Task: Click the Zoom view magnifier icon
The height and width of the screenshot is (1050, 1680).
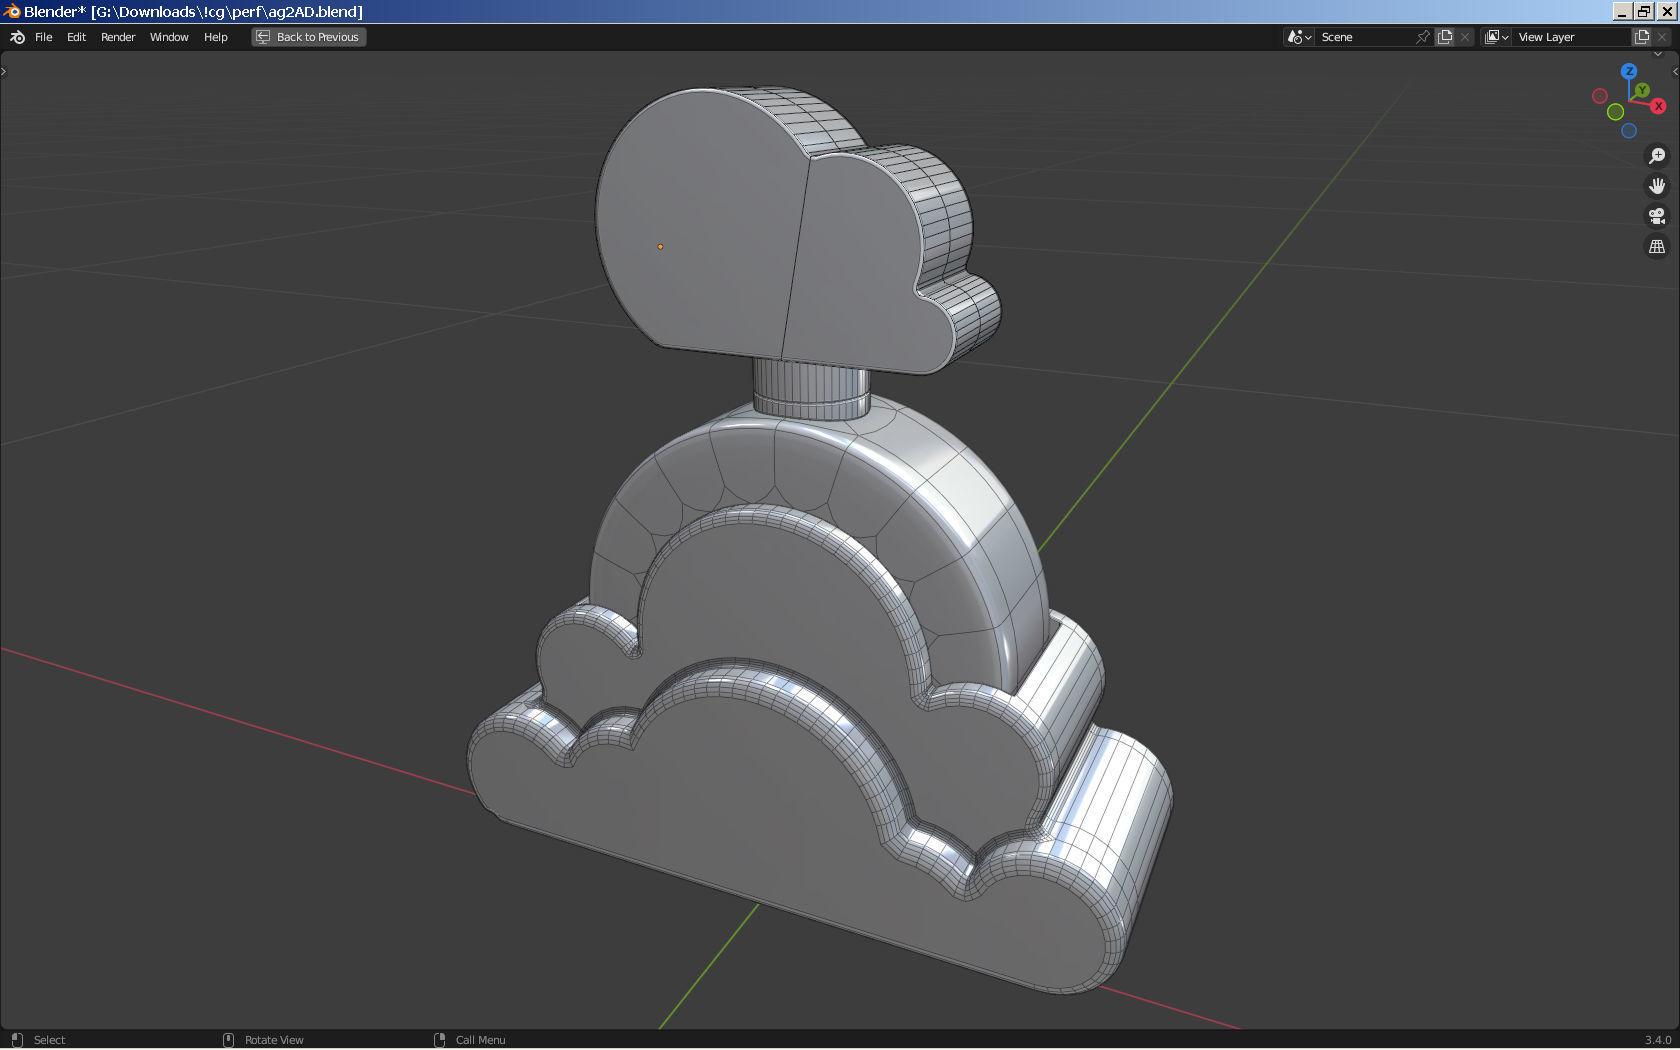Action: tap(1657, 156)
